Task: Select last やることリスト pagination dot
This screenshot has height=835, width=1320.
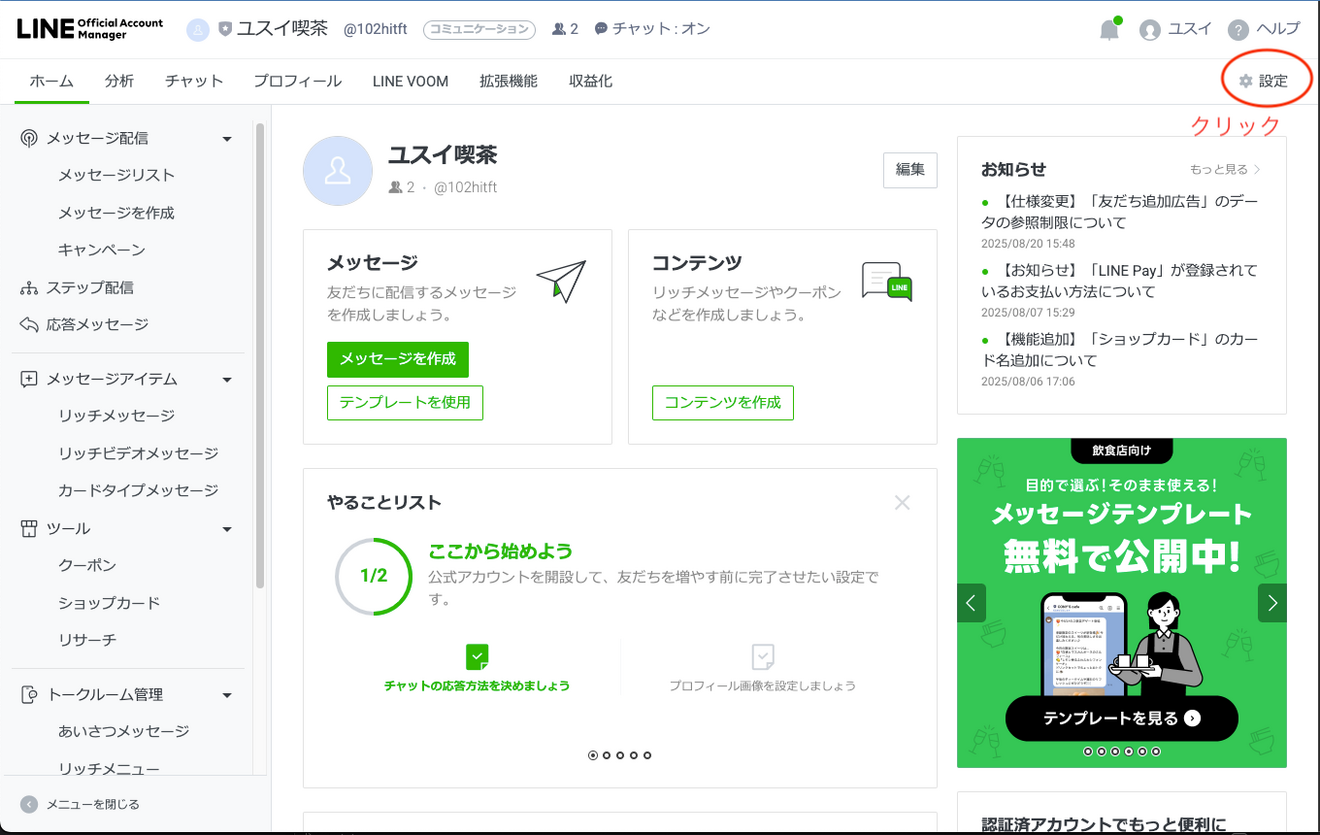Action: (x=647, y=755)
